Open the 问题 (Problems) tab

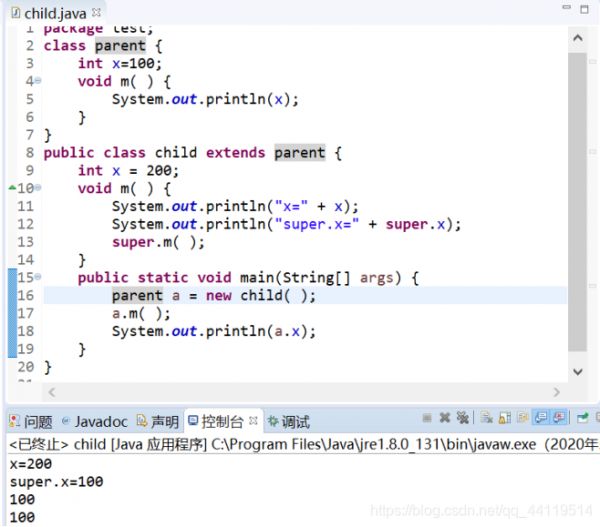click(x=31, y=422)
